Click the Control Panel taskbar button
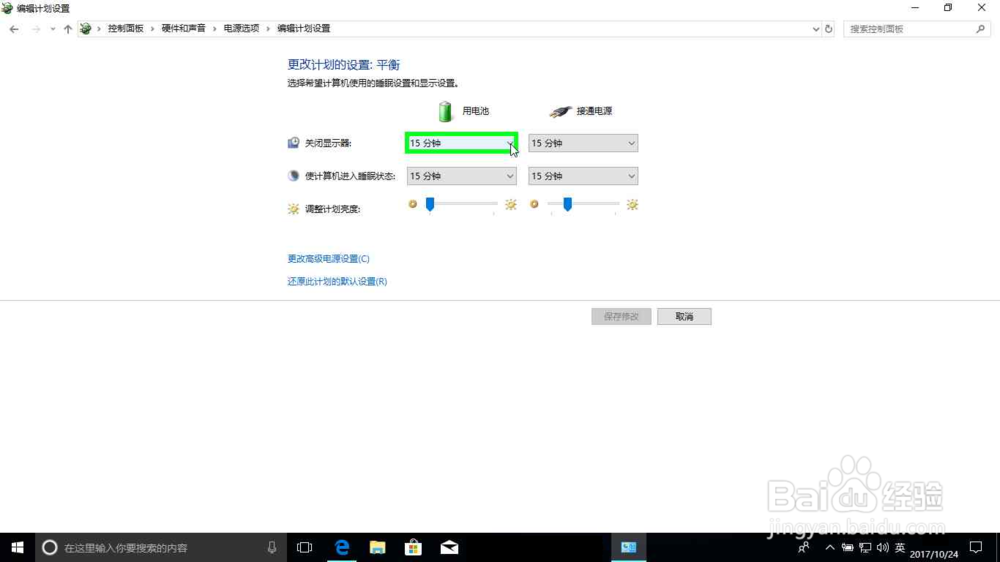 click(629, 547)
